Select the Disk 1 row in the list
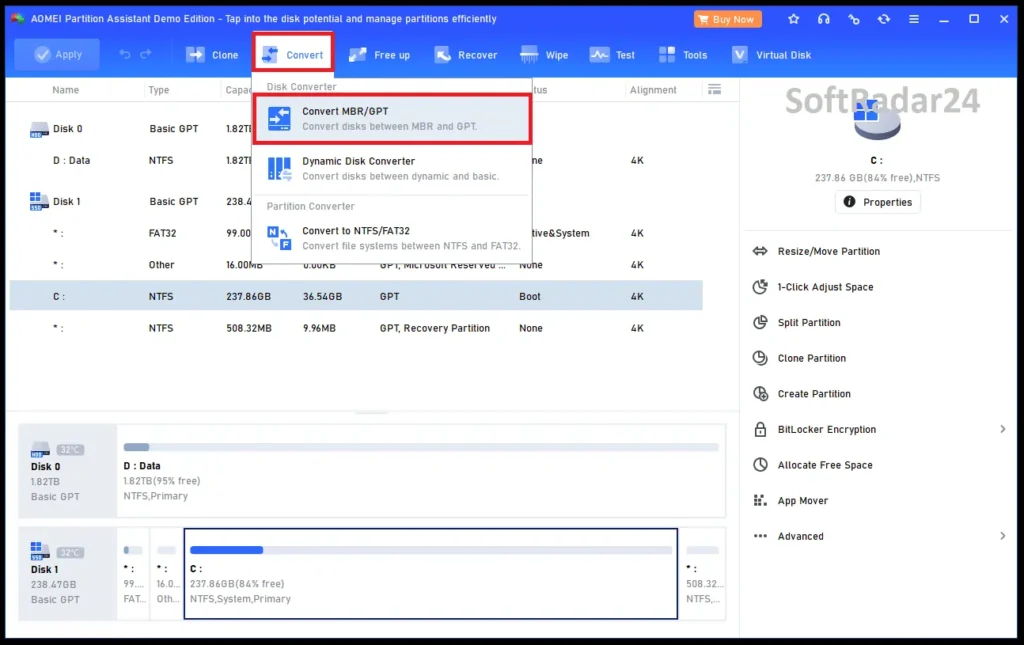Screen dimensions: 1024x645 (356, 201)
